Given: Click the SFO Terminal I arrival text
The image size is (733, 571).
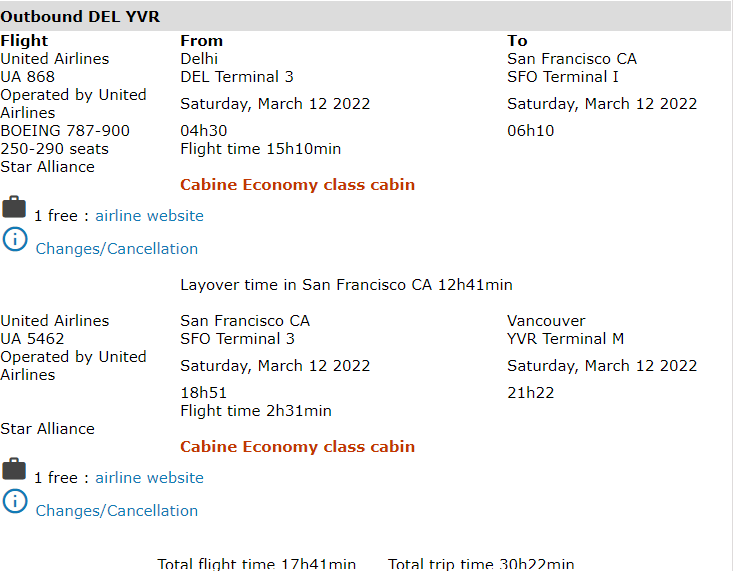Looking at the screenshot, I should tap(563, 77).
